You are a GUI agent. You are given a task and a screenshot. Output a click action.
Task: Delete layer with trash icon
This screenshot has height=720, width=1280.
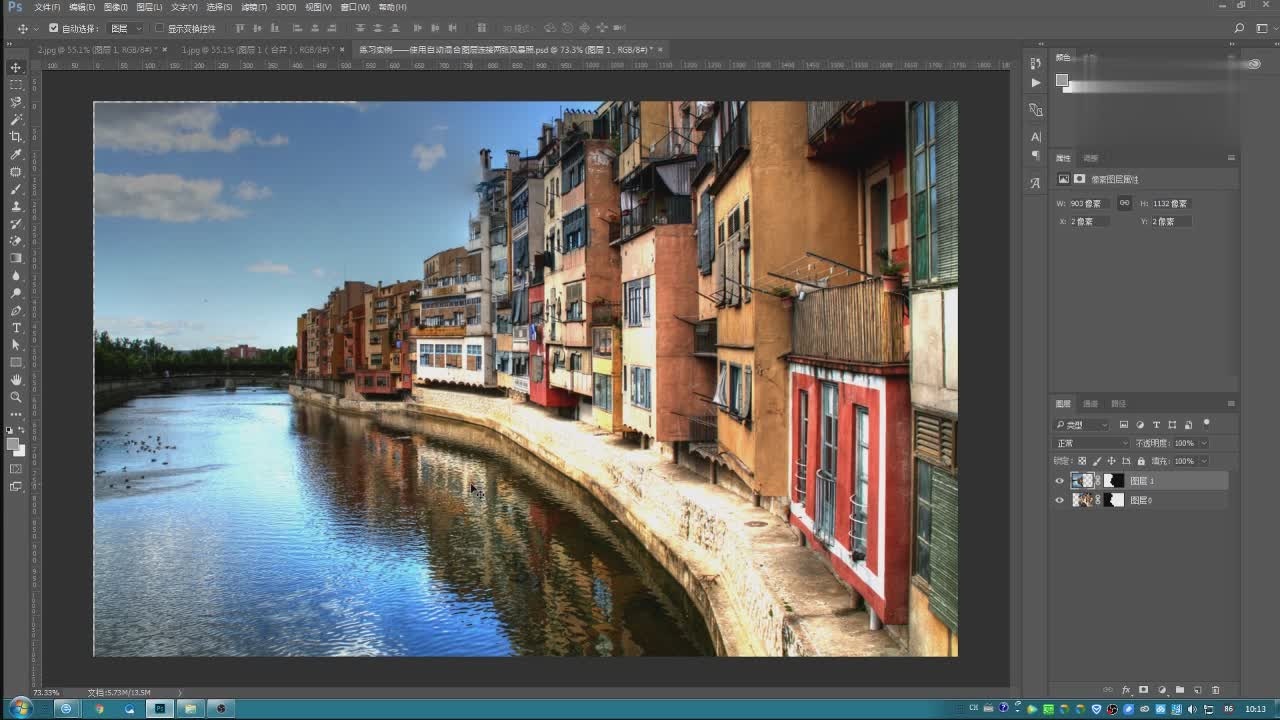click(x=1215, y=690)
